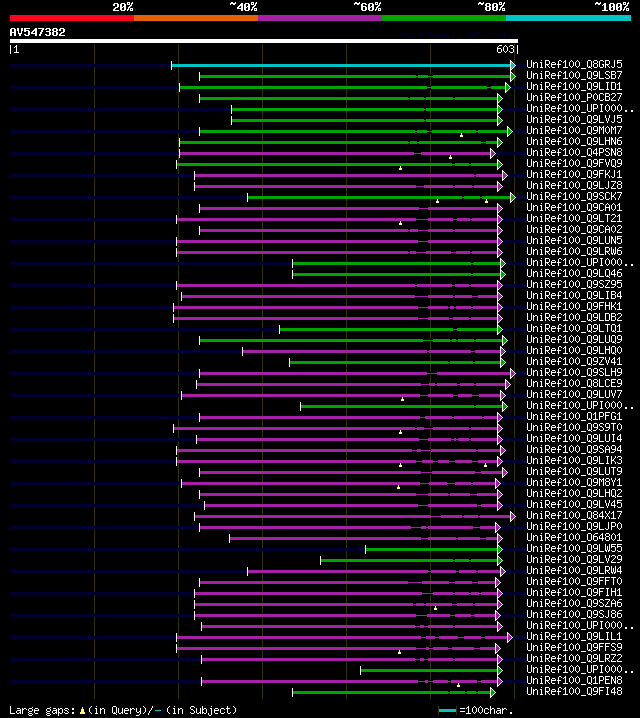640x718 pixels.
Task: Select the UniRef100_Q9LJZ8 label
Action: coord(574,185)
